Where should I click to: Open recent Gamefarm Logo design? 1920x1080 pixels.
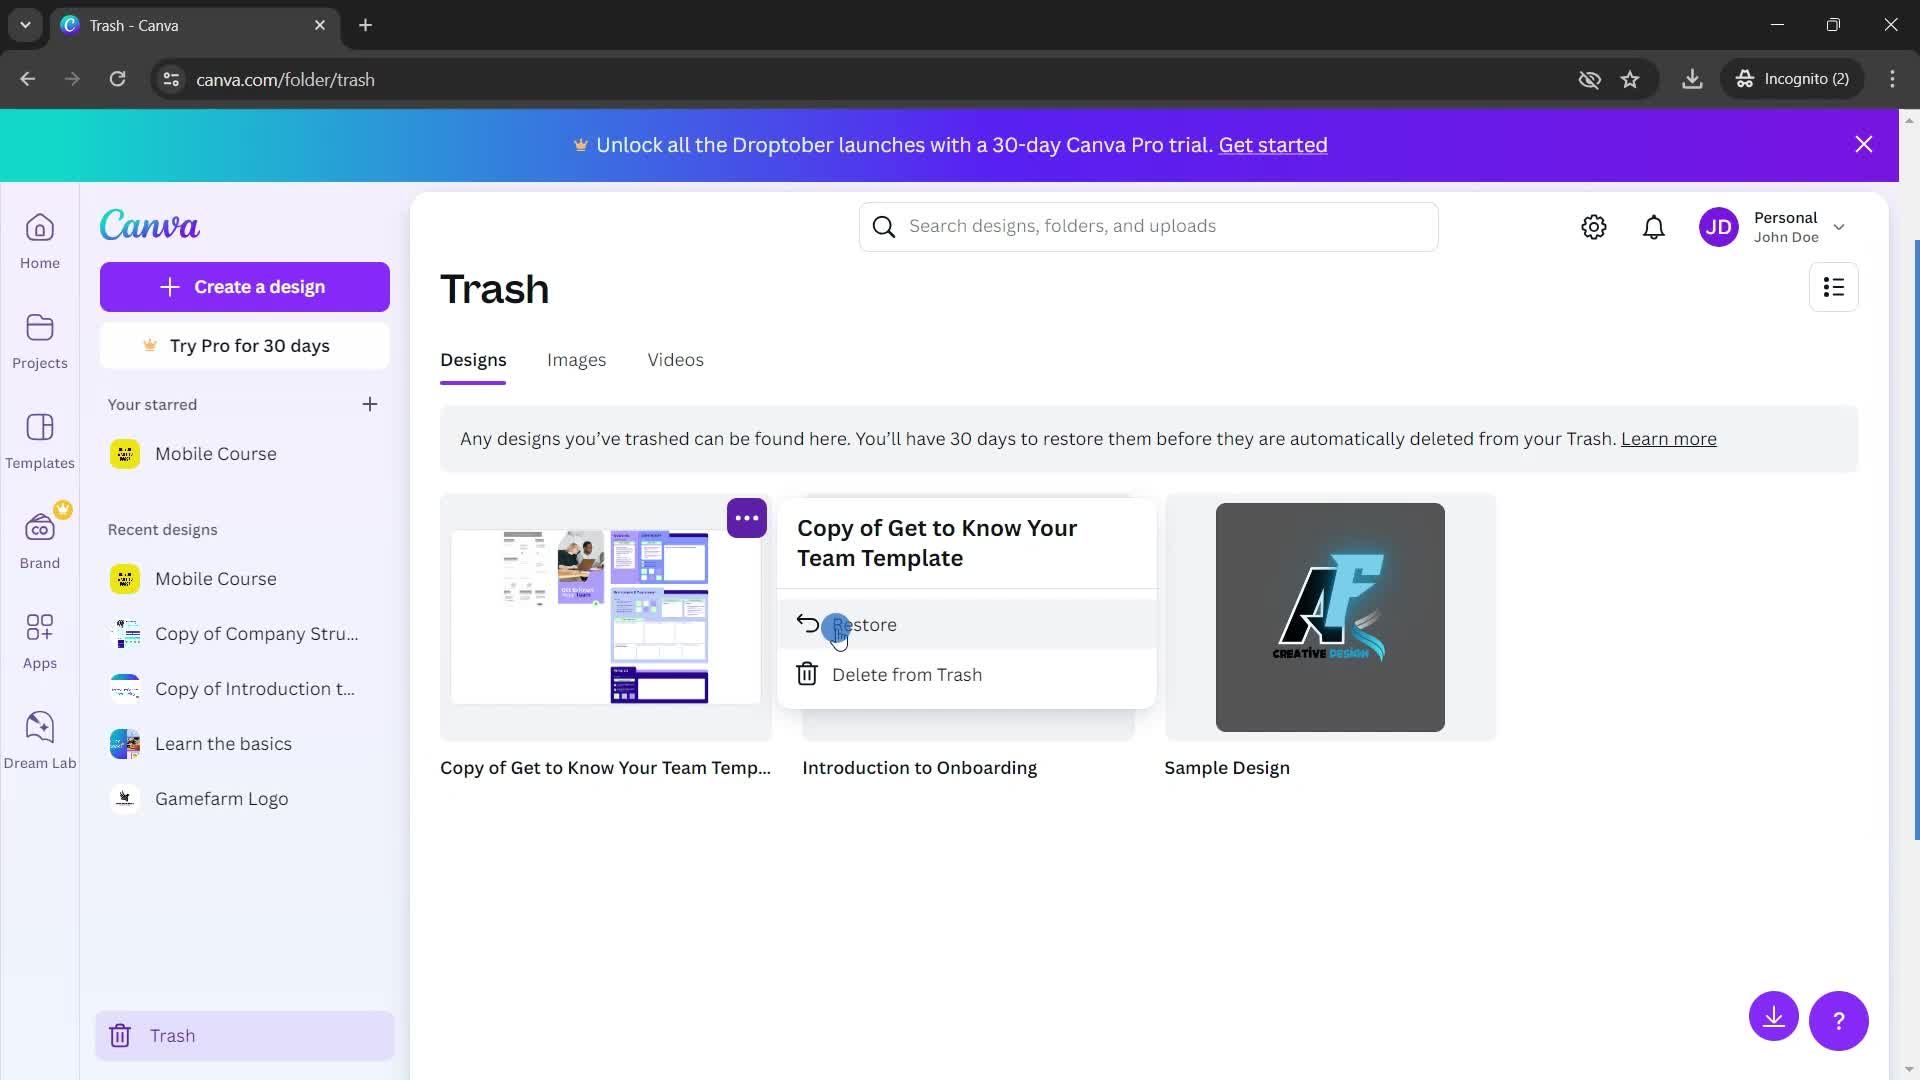pyautogui.click(x=245, y=799)
